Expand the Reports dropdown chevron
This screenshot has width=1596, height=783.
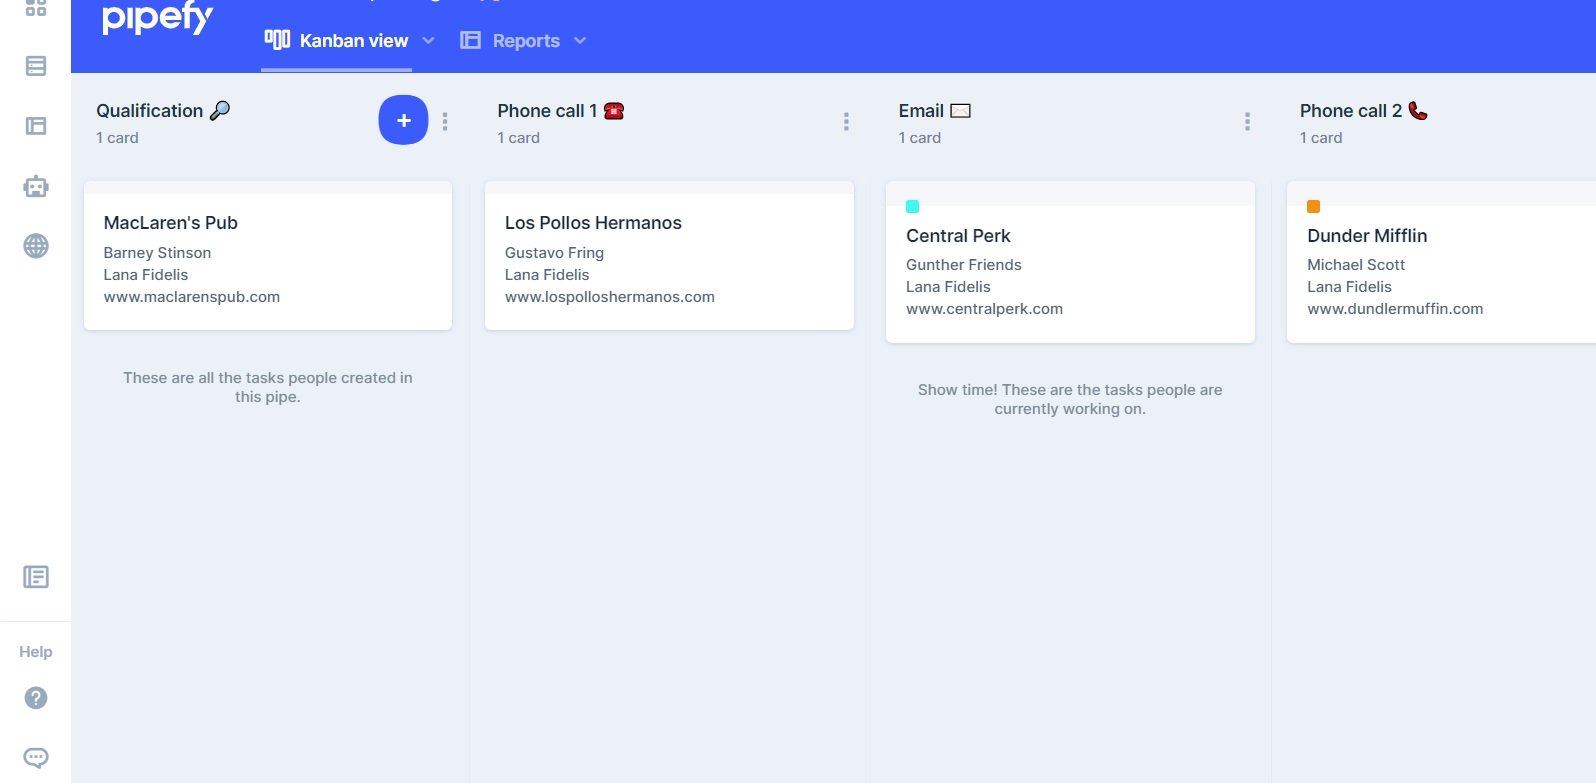coord(580,41)
